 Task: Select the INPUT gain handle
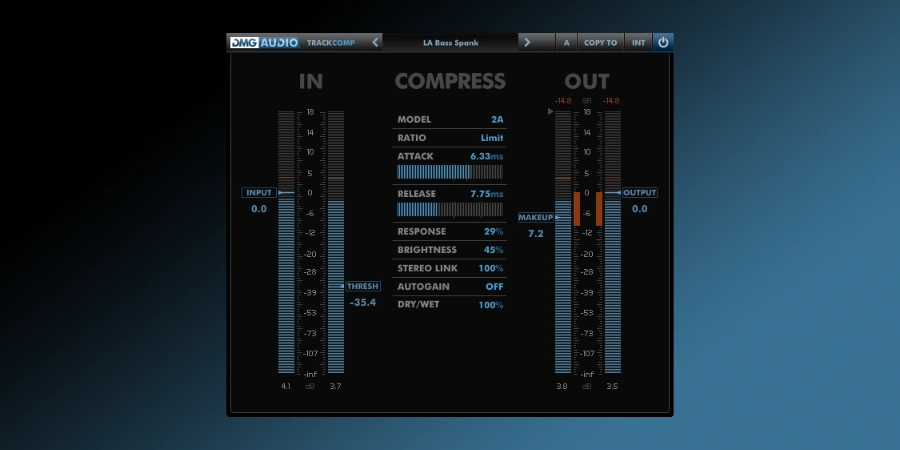point(259,193)
